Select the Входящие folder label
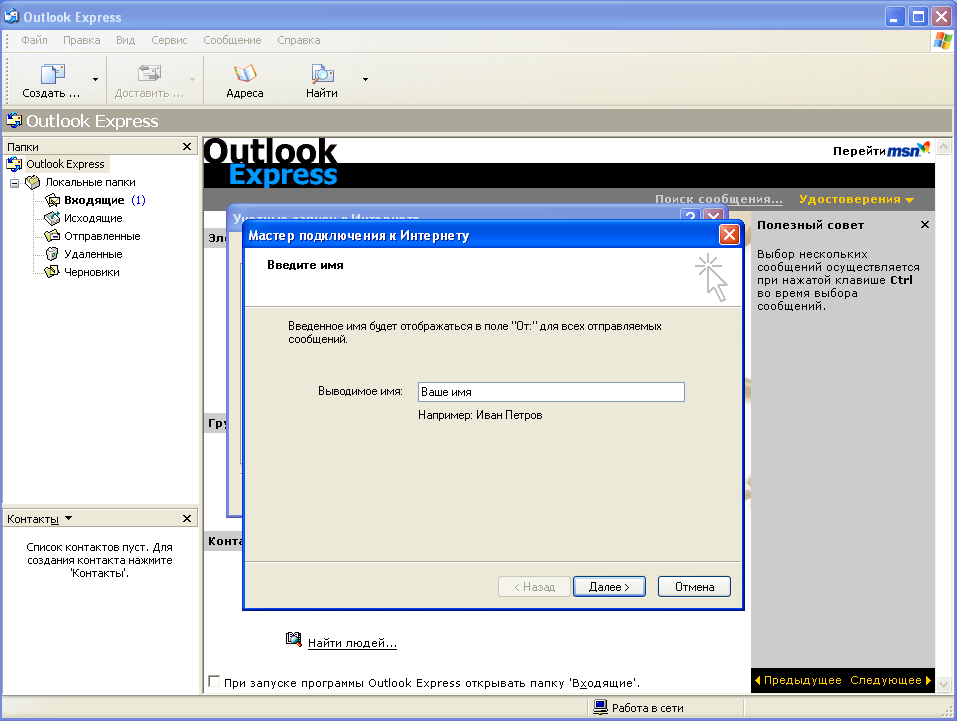957x721 pixels. [94, 200]
